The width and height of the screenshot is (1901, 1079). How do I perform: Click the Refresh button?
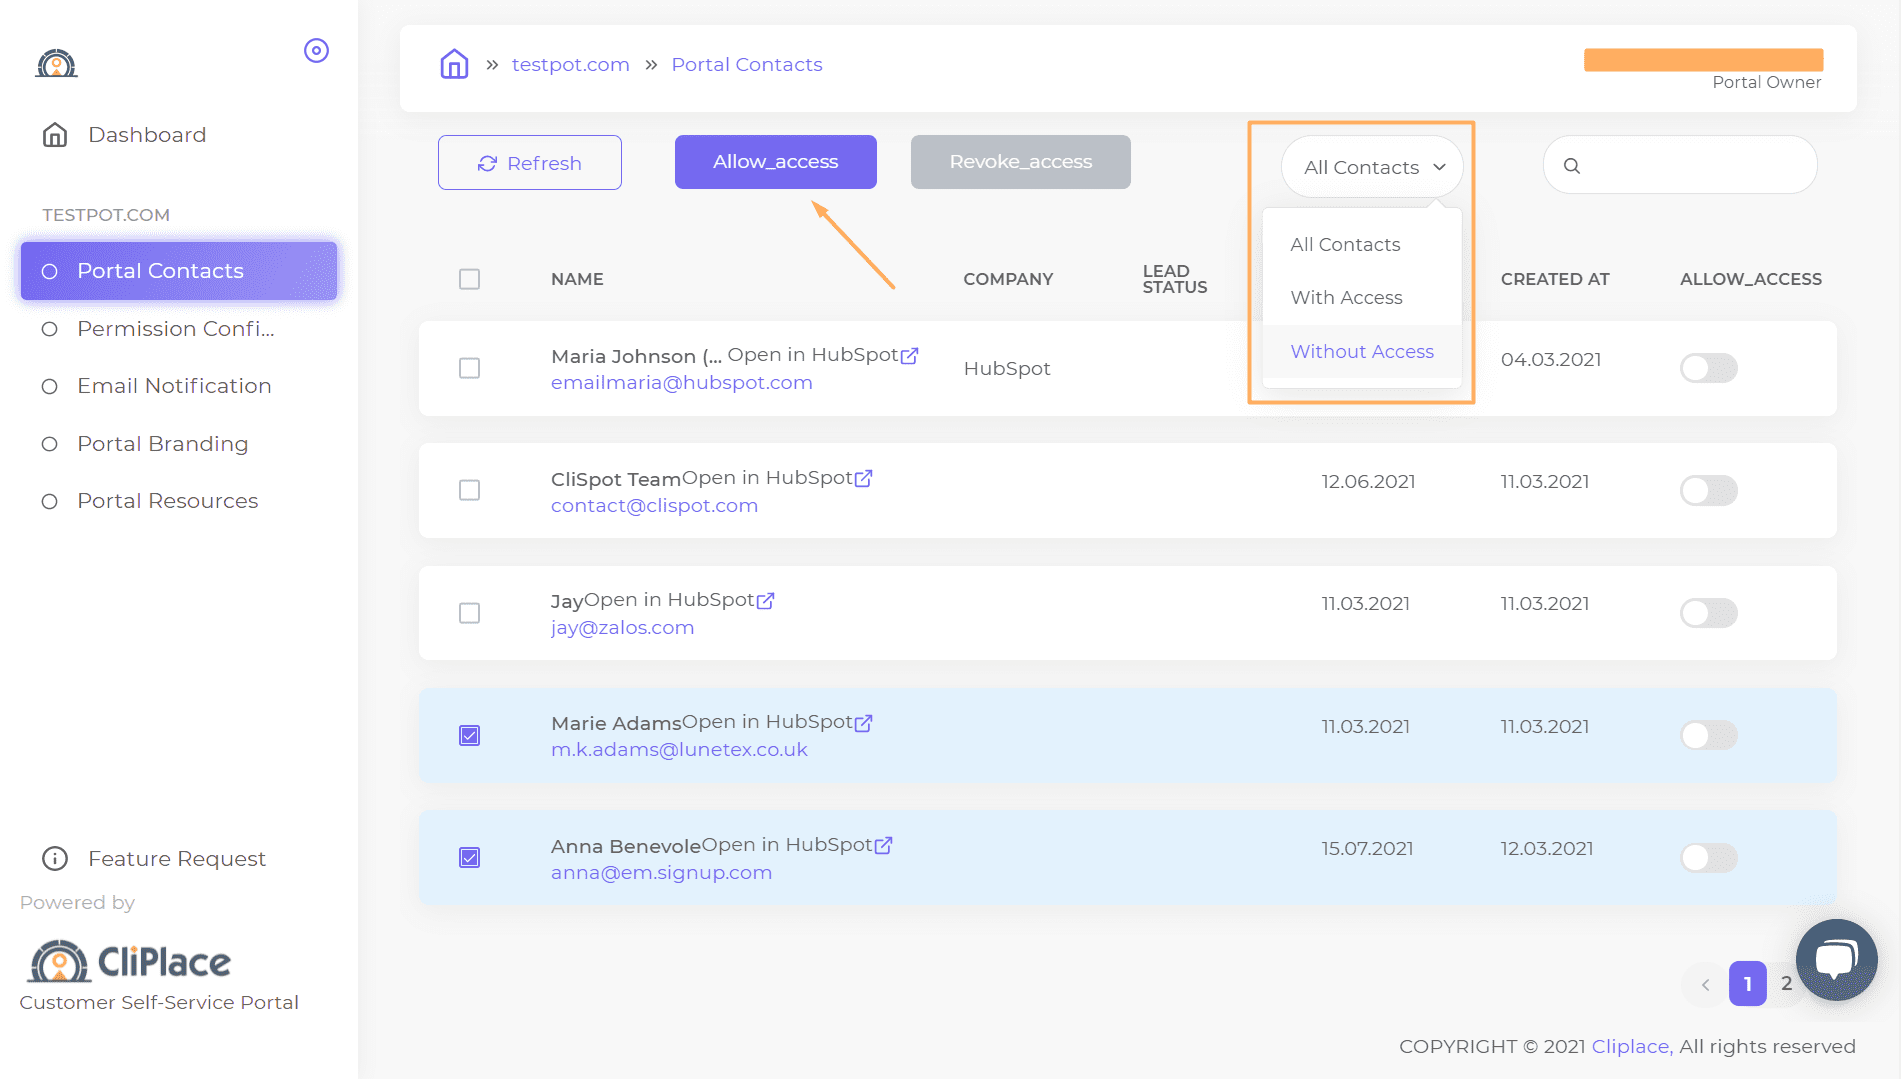(x=530, y=163)
